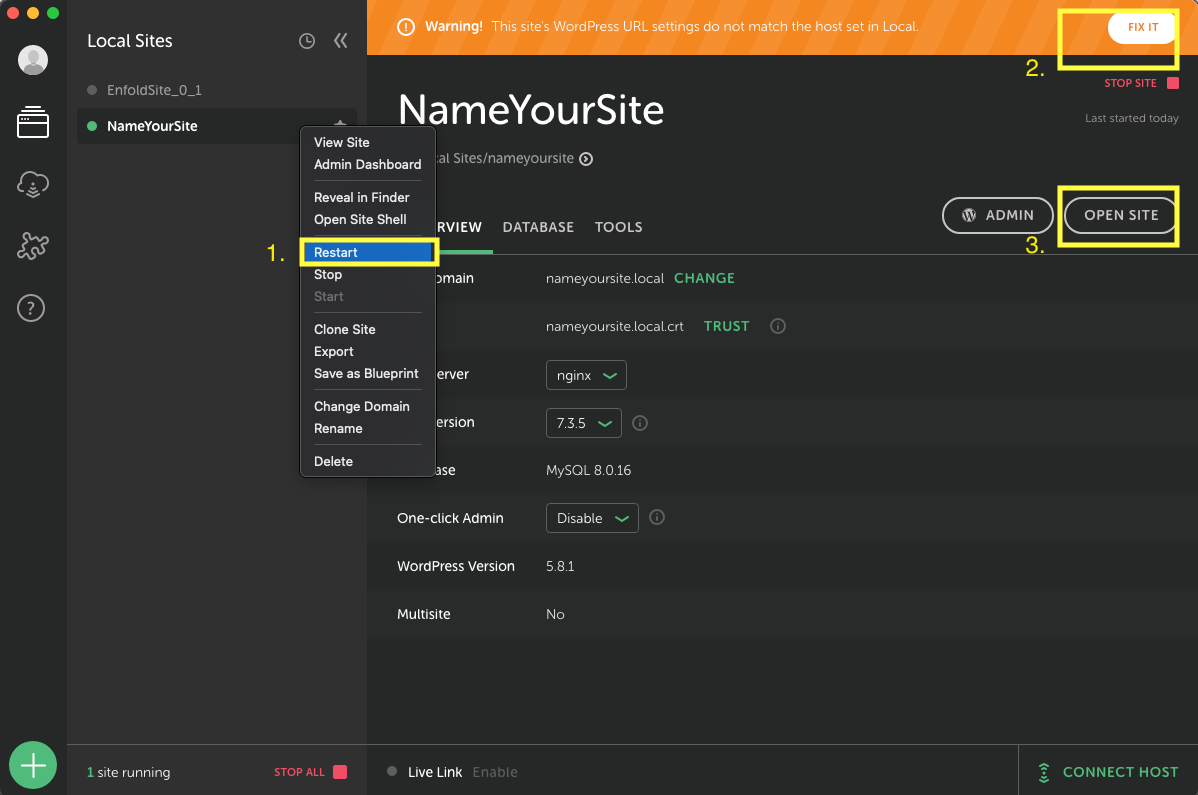Choose Restart from the context menu
Screen dimensions: 1198x795
(368, 252)
